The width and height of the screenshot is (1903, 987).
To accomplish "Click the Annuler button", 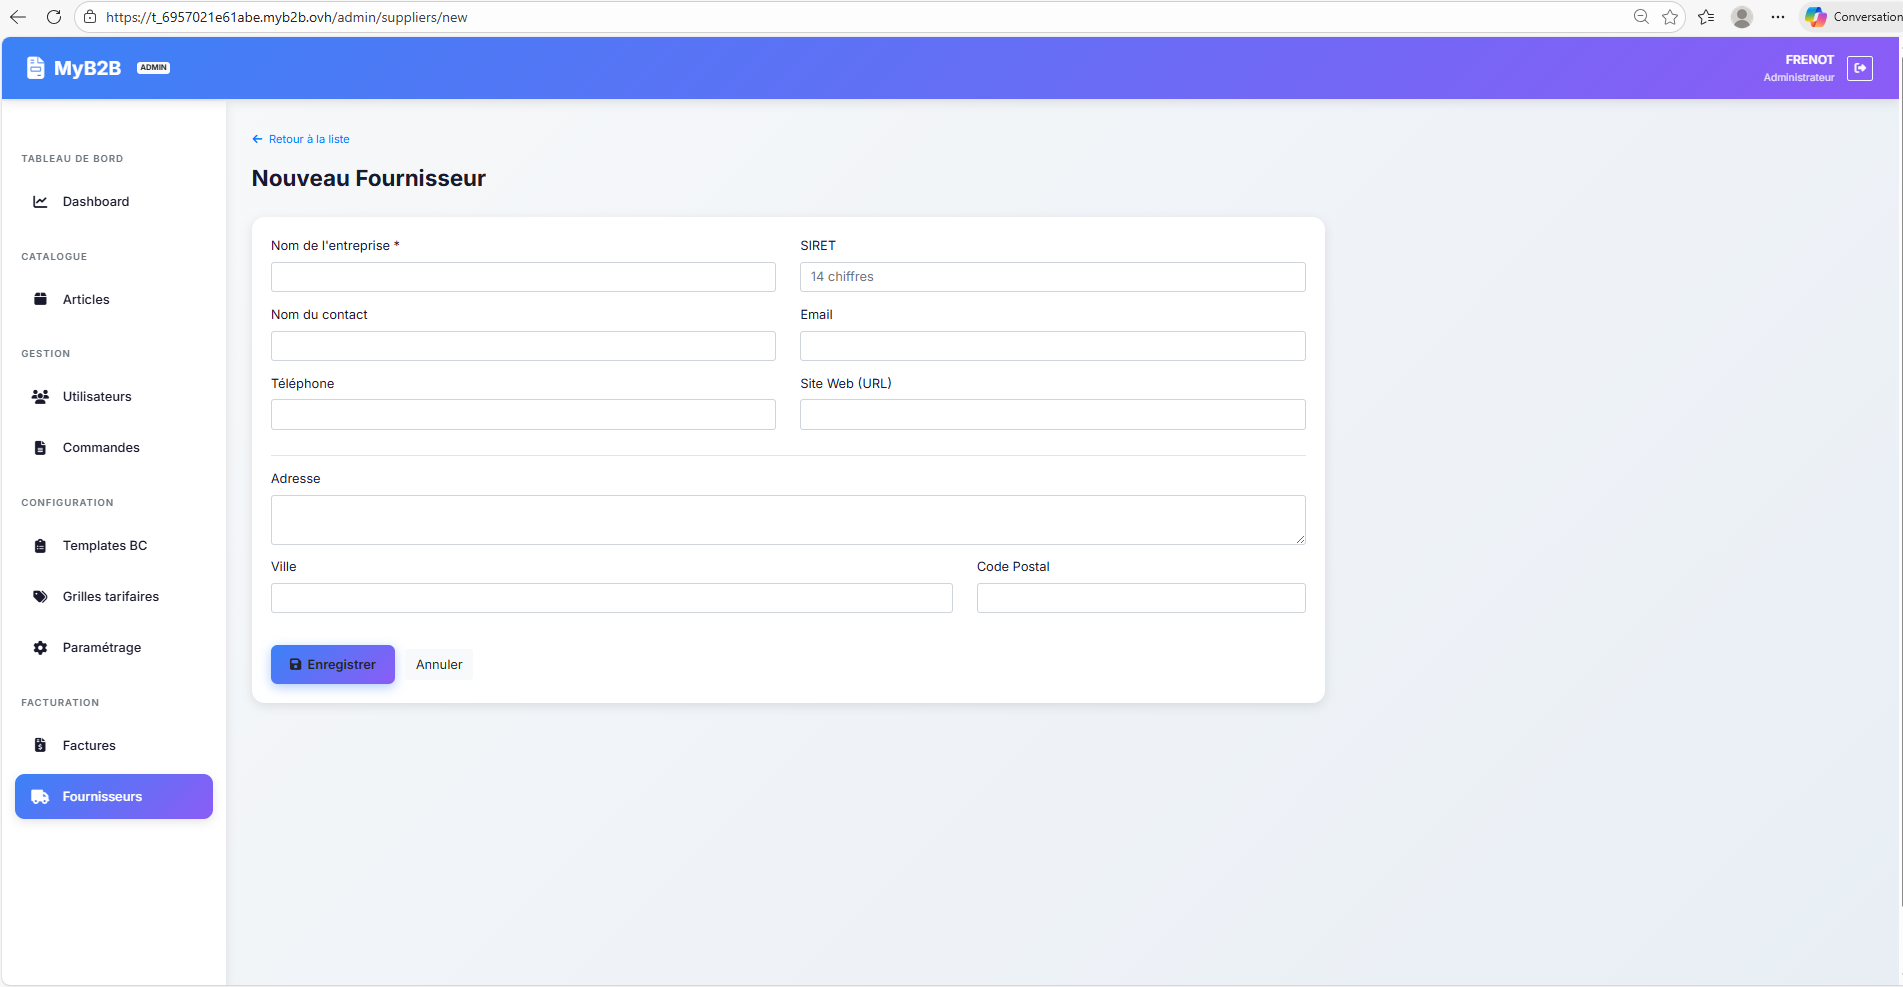I will pos(439,665).
